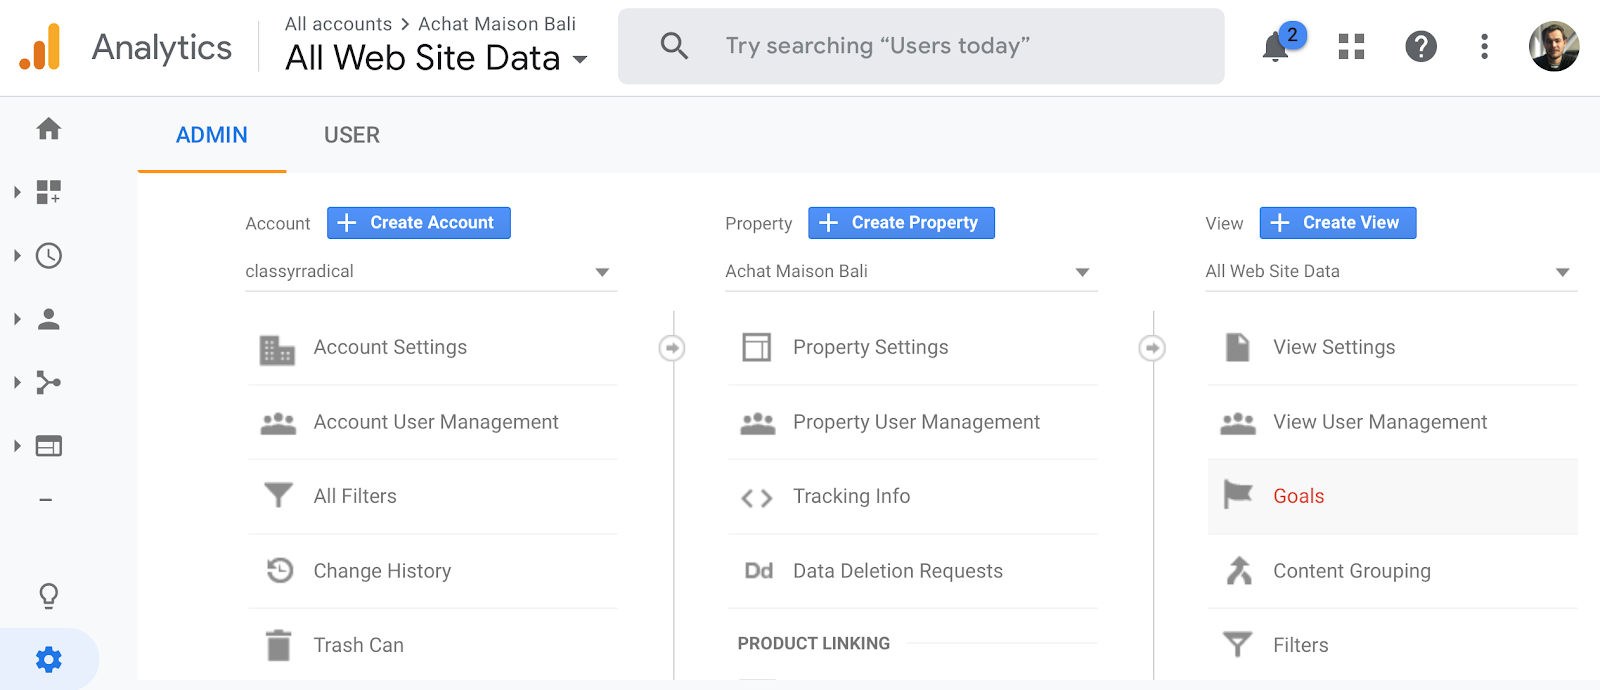Click the account-to-property arrow circle
The width and height of the screenshot is (1600, 690).
click(x=672, y=348)
